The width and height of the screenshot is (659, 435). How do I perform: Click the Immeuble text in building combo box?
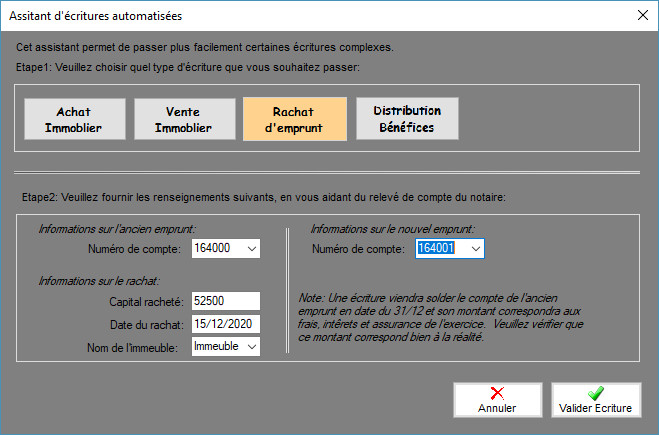pyautogui.click(x=215, y=346)
